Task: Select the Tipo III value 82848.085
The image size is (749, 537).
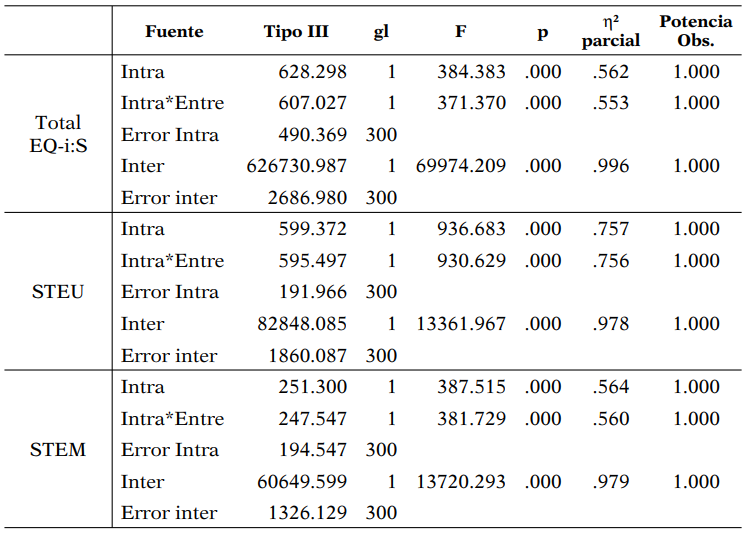Action: (x=302, y=324)
